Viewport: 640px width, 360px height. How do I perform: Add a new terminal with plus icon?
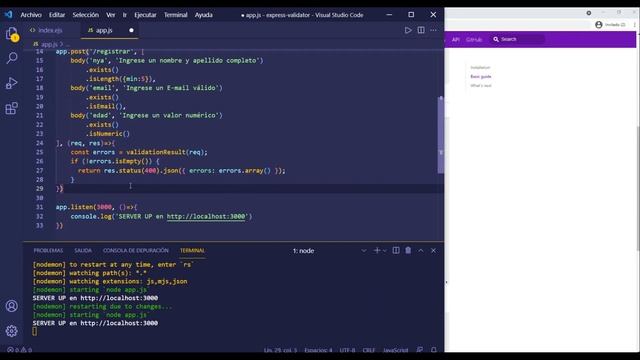(x=377, y=250)
